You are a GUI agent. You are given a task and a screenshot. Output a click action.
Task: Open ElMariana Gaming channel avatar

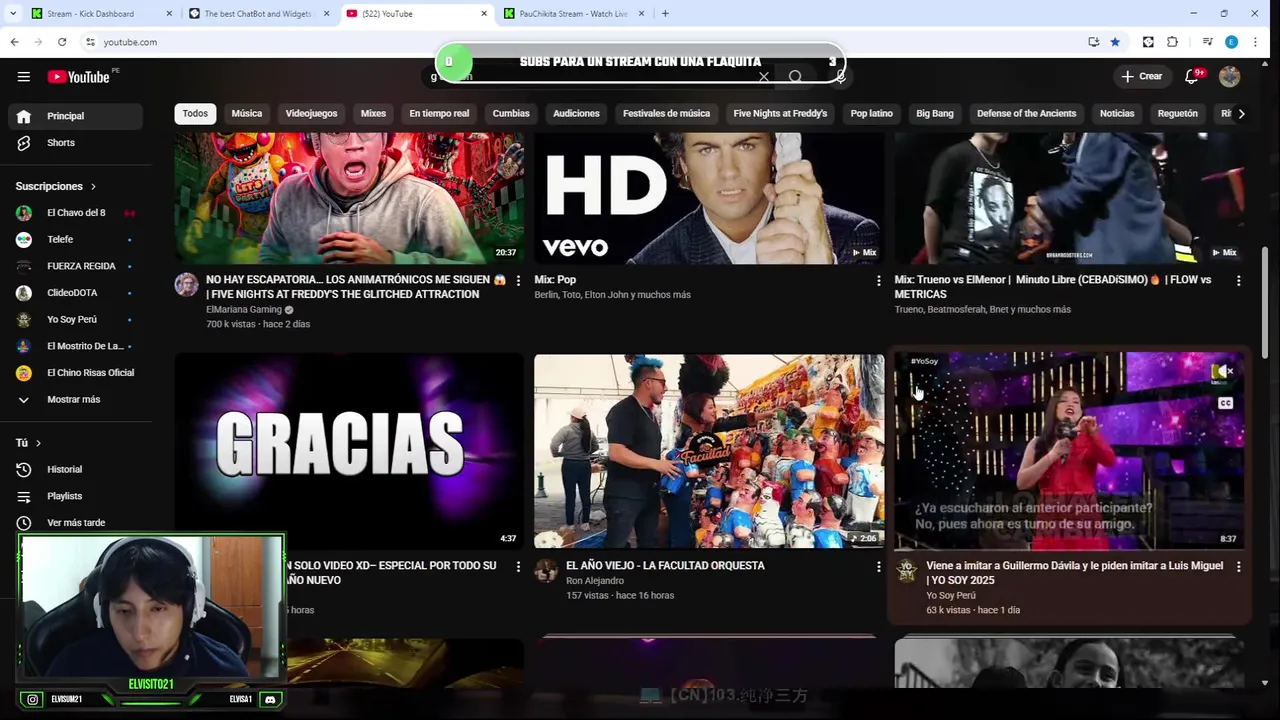pyautogui.click(x=186, y=285)
